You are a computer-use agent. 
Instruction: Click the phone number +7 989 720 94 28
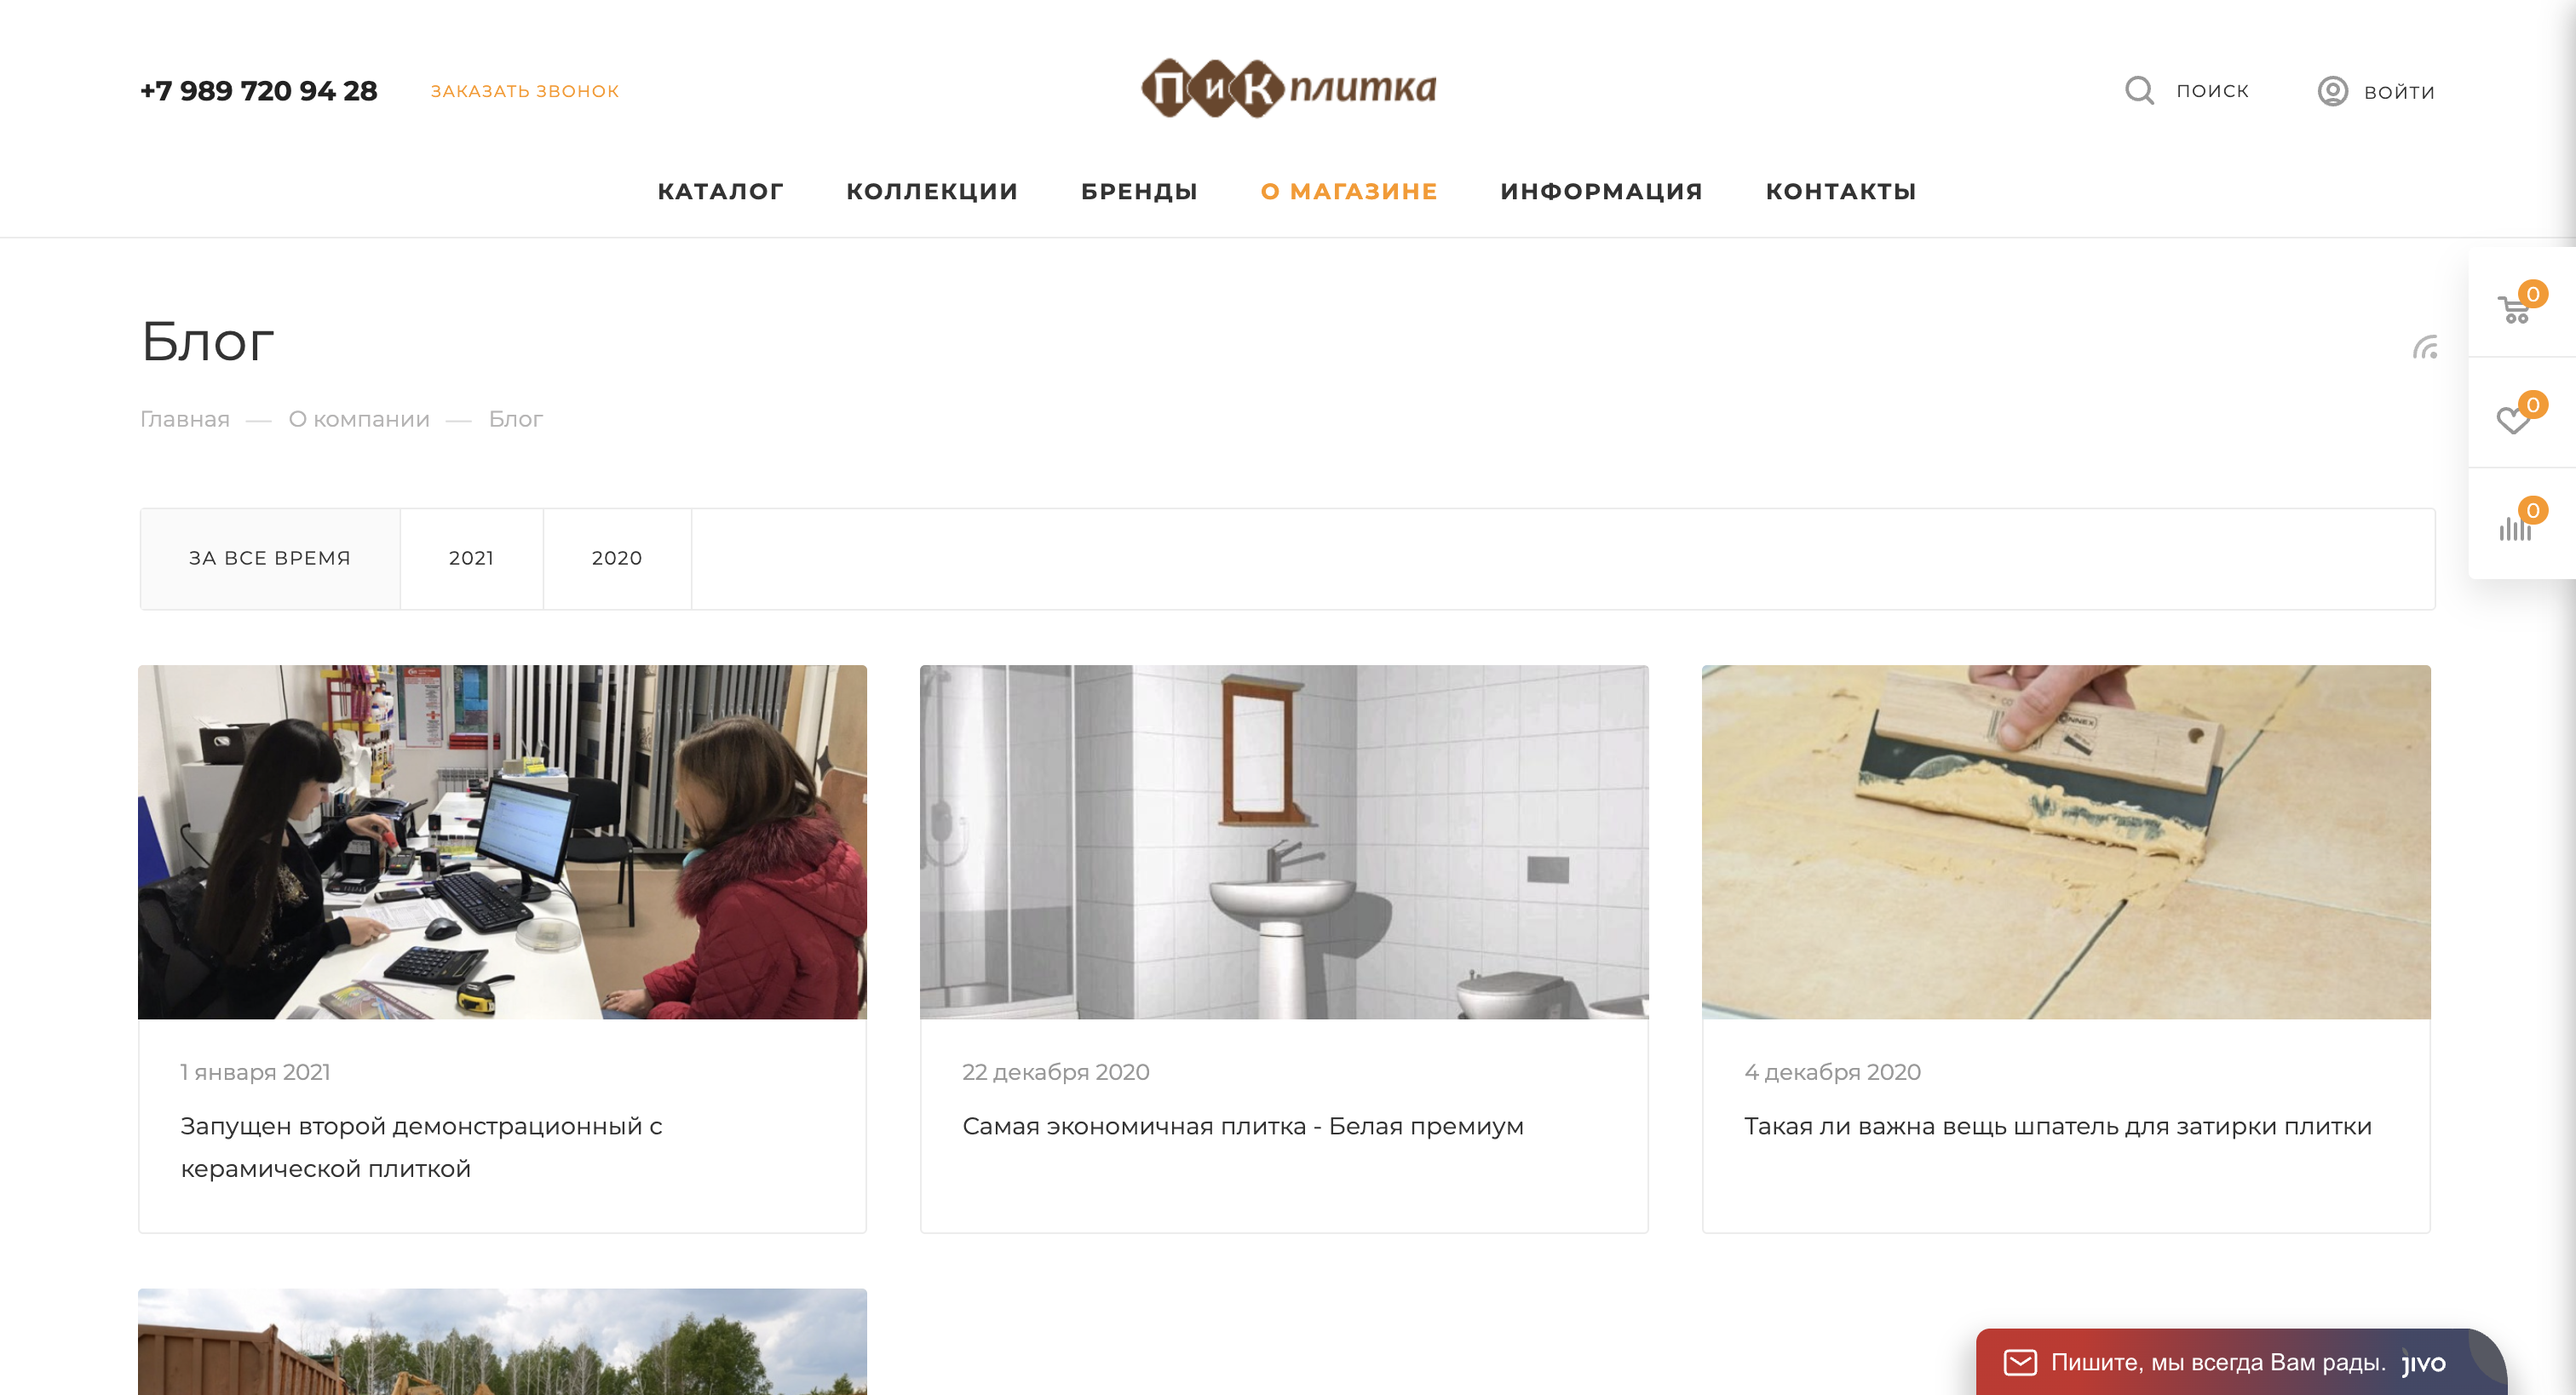(x=259, y=91)
